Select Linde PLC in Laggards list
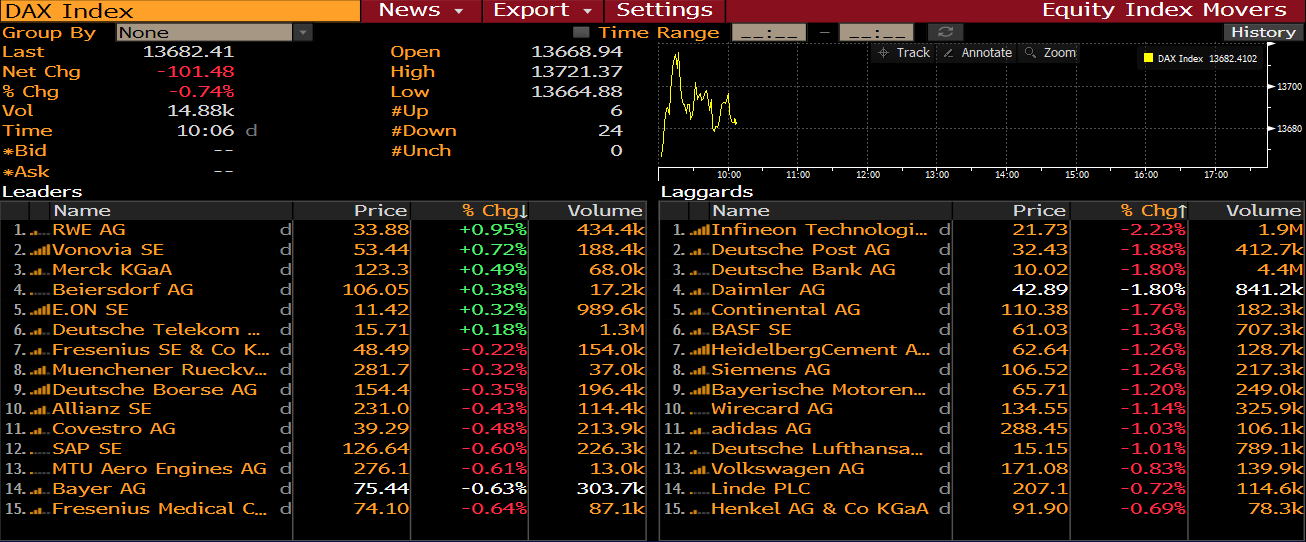The height and width of the screenshot is (542, 1306). [760, 489]
